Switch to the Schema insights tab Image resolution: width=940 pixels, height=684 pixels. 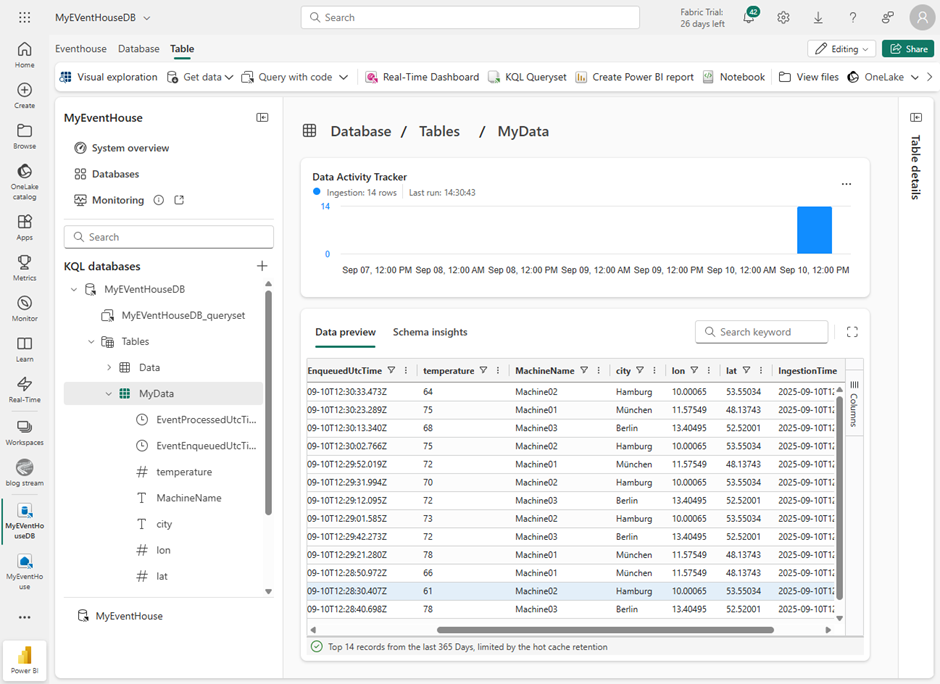pos(429,332)
